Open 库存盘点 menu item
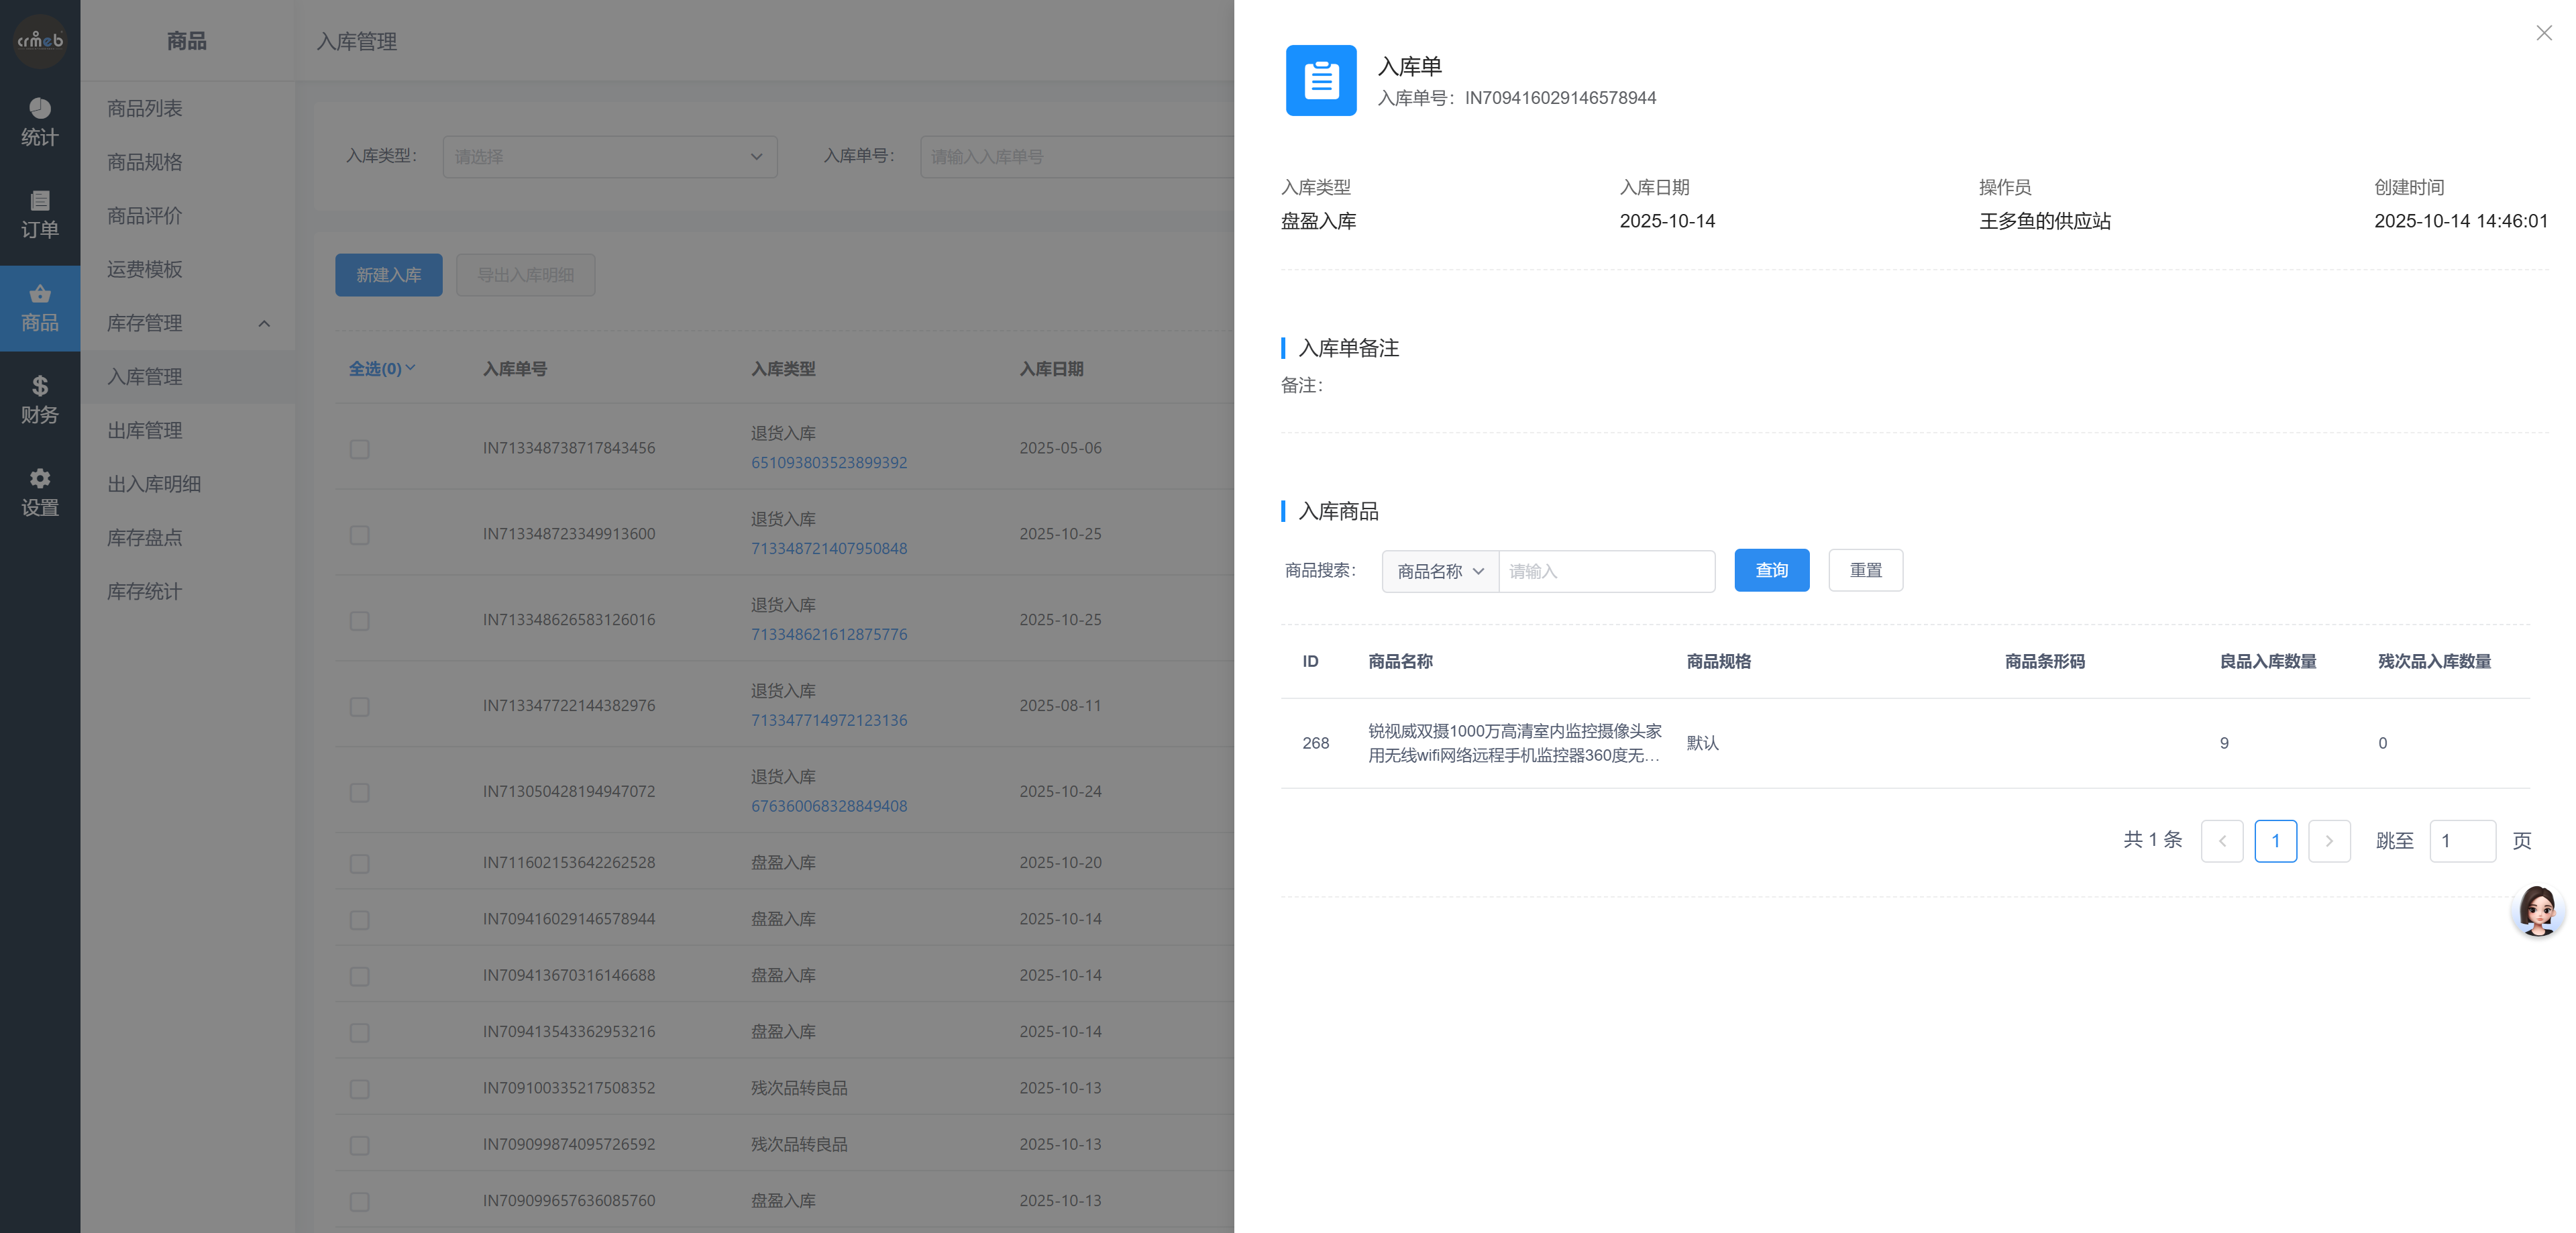Image resolution: width=2576 pixels, height=1233 pixels. click(145, 538)
